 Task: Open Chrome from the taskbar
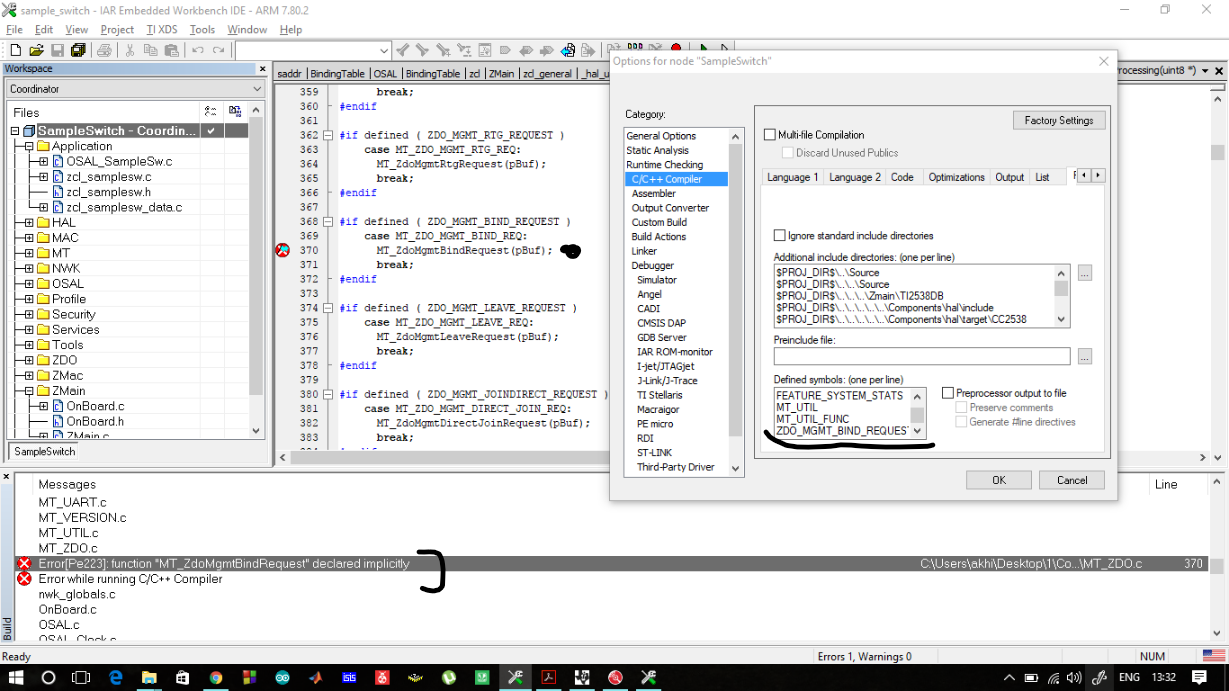click(x=215, y=677)
